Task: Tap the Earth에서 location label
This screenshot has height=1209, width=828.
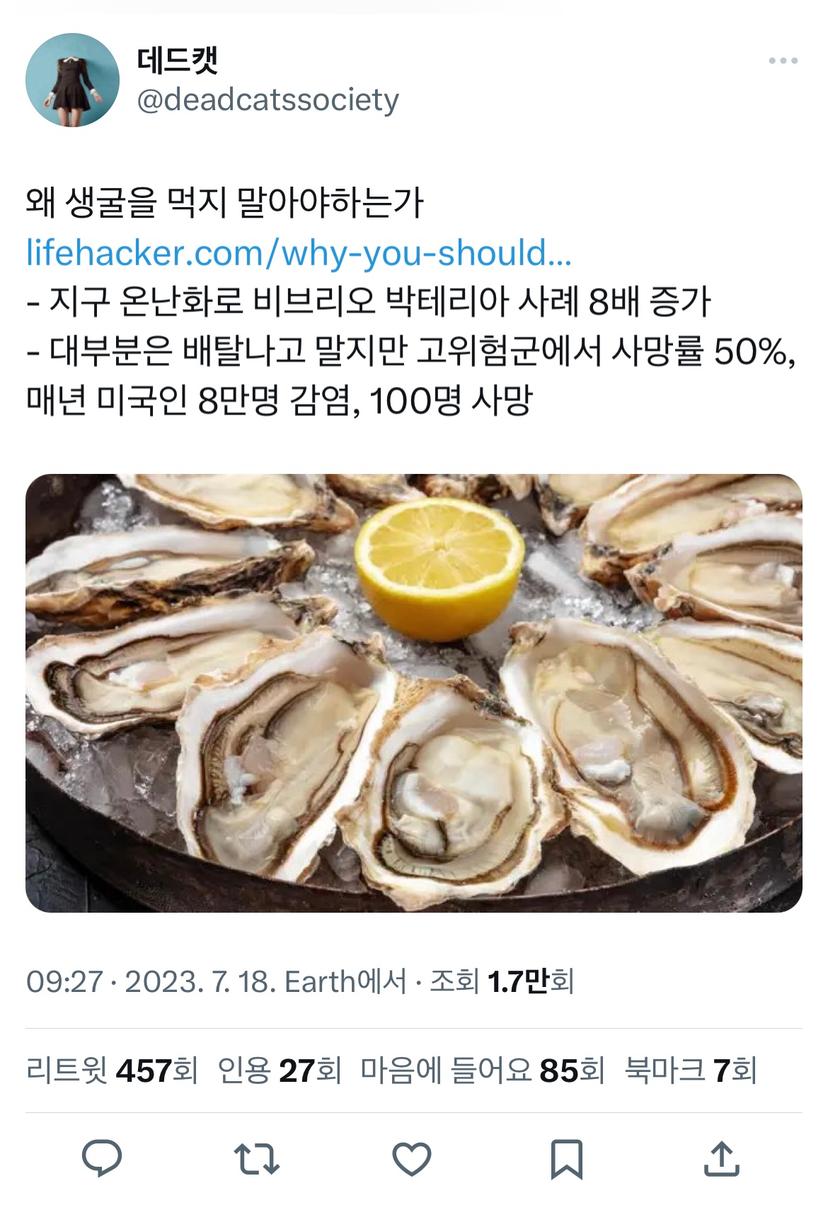Action: coord(347,981)
